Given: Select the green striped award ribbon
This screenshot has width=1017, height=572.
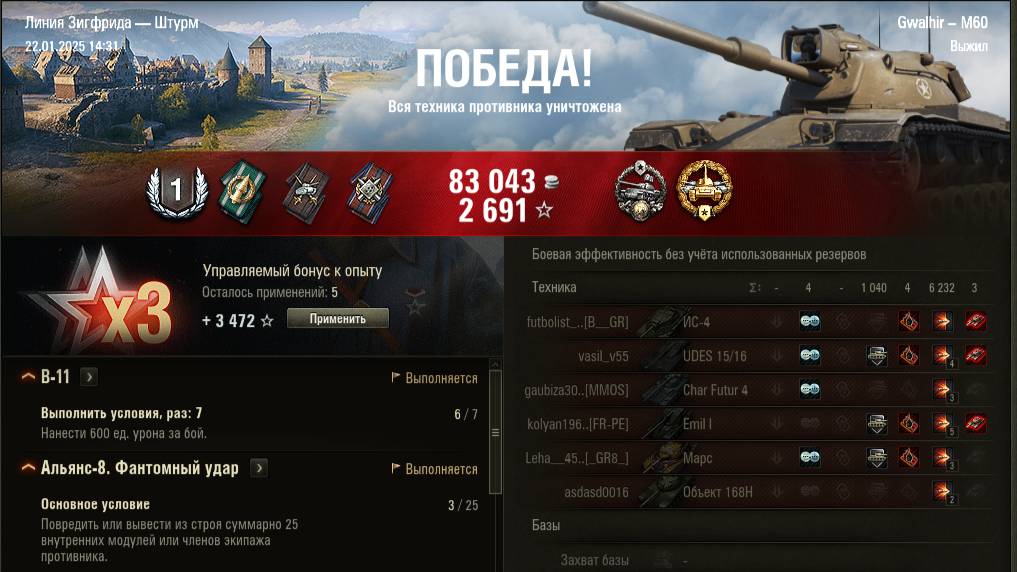Looking at the screenshot, I should [x=243, y=192].
